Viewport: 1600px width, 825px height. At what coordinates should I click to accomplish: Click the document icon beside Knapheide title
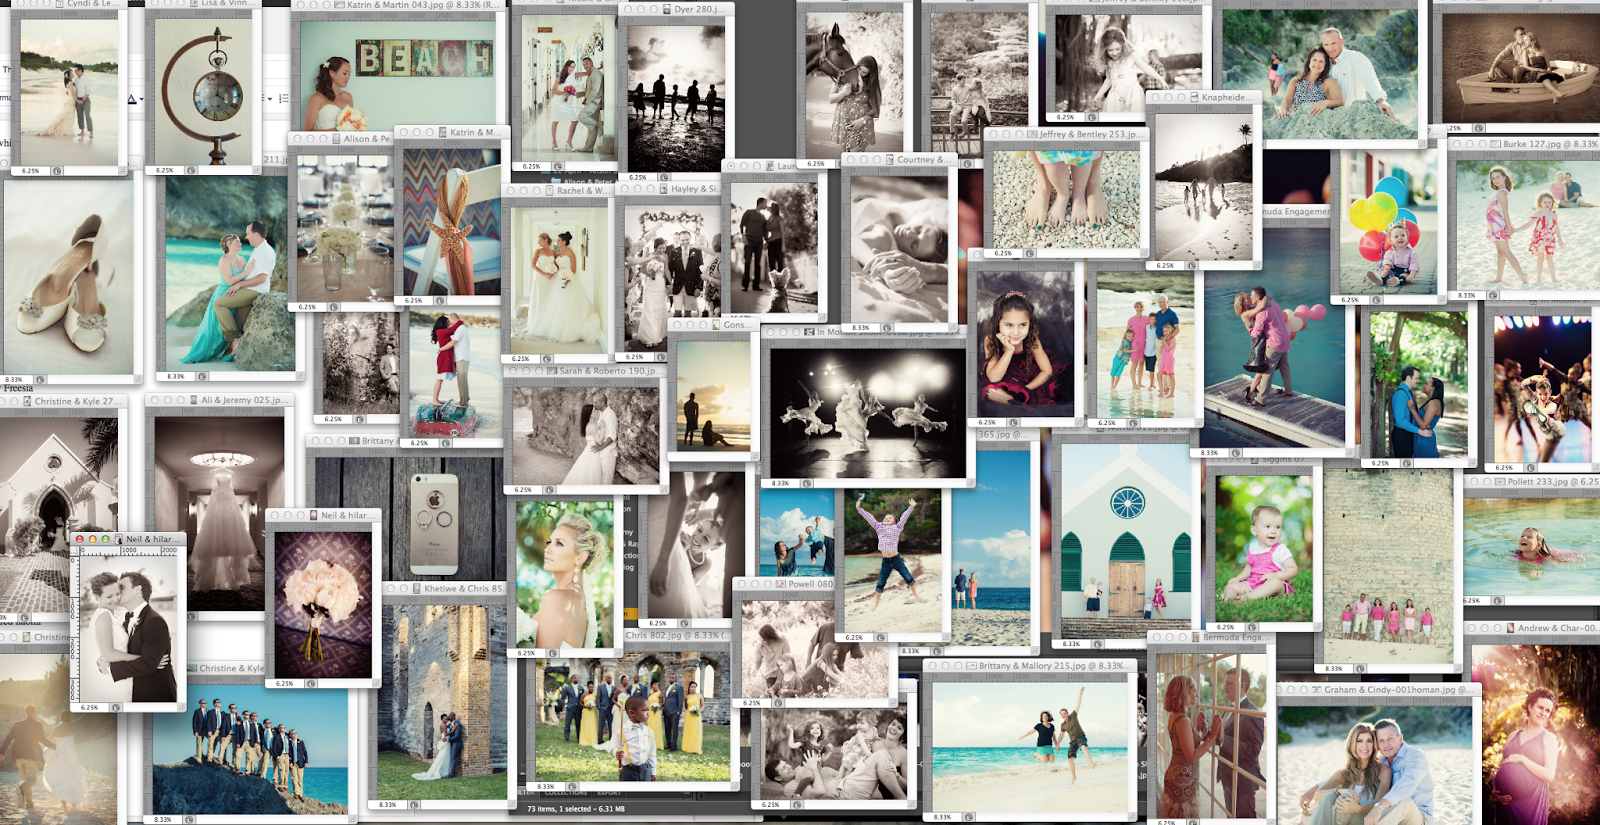click(x=1195, y=97)
